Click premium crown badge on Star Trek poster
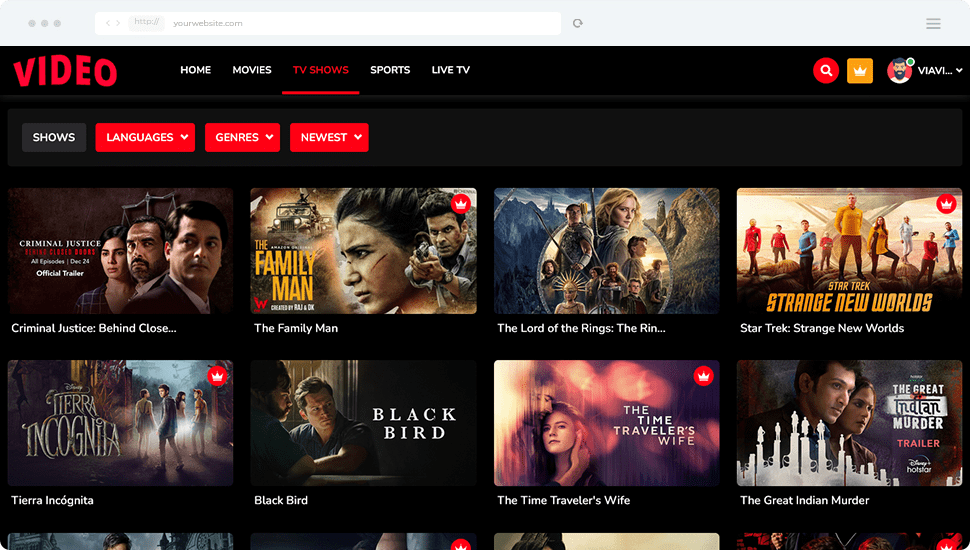The height and width of the screenshot is (550, 970). pos(946,204)
